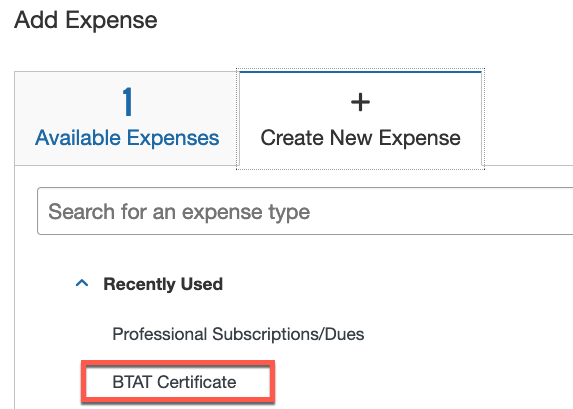Toggle the Recently Used group closed
Image resolution: width=573 pixels, height=409 pixels.
pos(82,283)
